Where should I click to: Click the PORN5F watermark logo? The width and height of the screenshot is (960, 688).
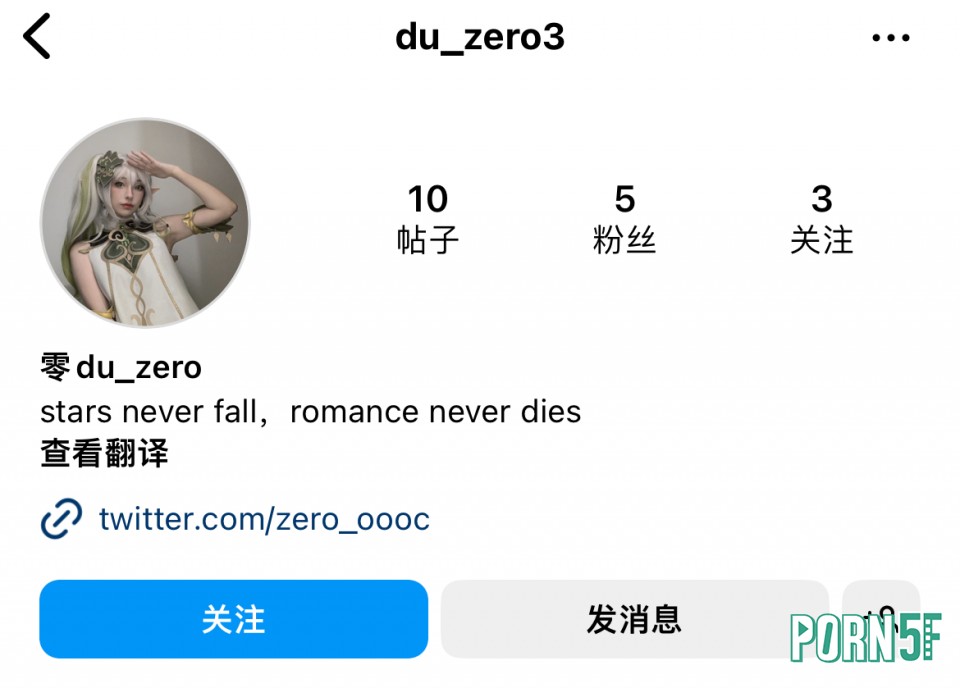pyautogui.click(x=865, y=638)
